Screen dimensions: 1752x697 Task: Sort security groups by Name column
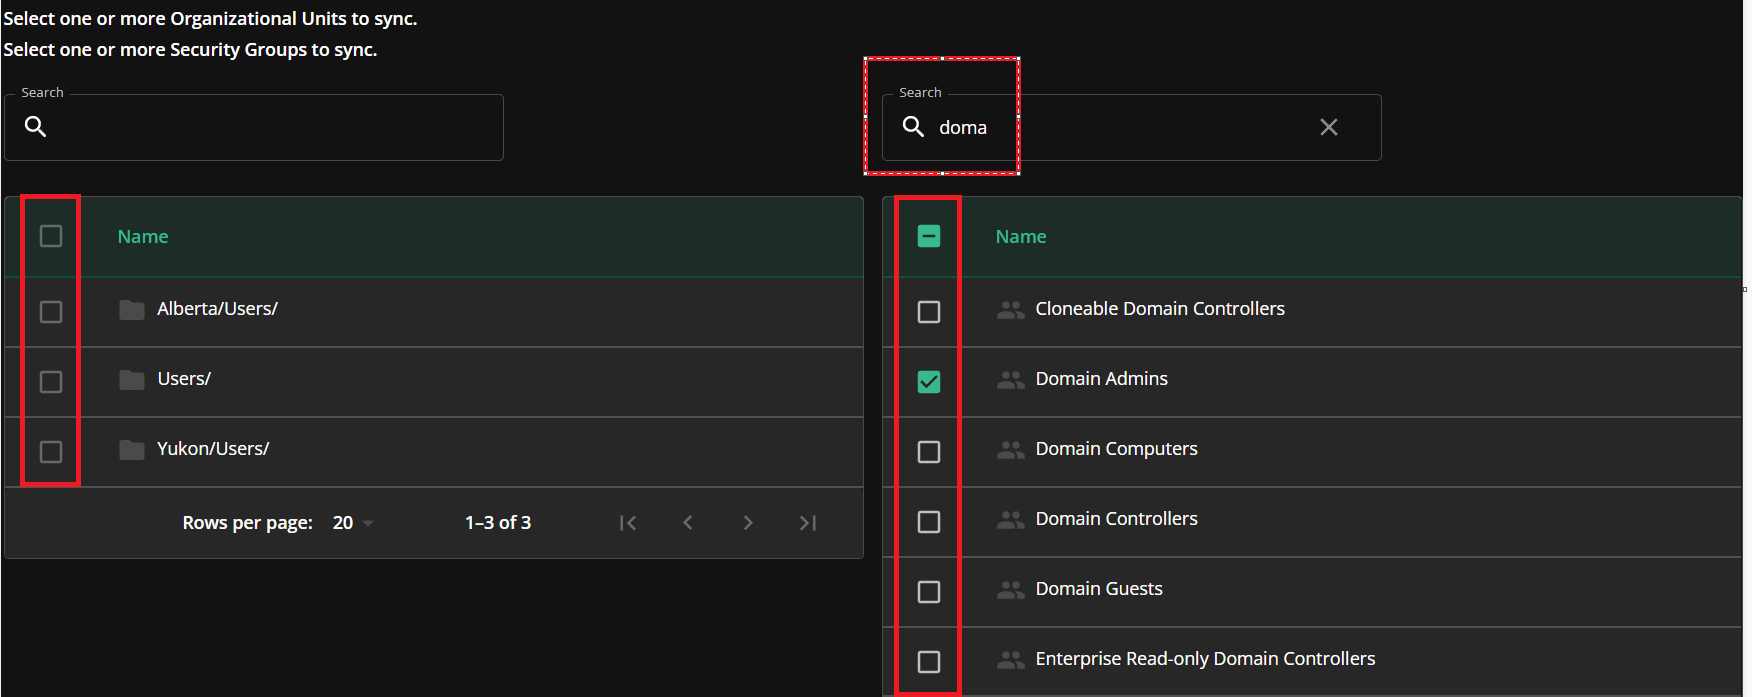(x=1021, y=237)
